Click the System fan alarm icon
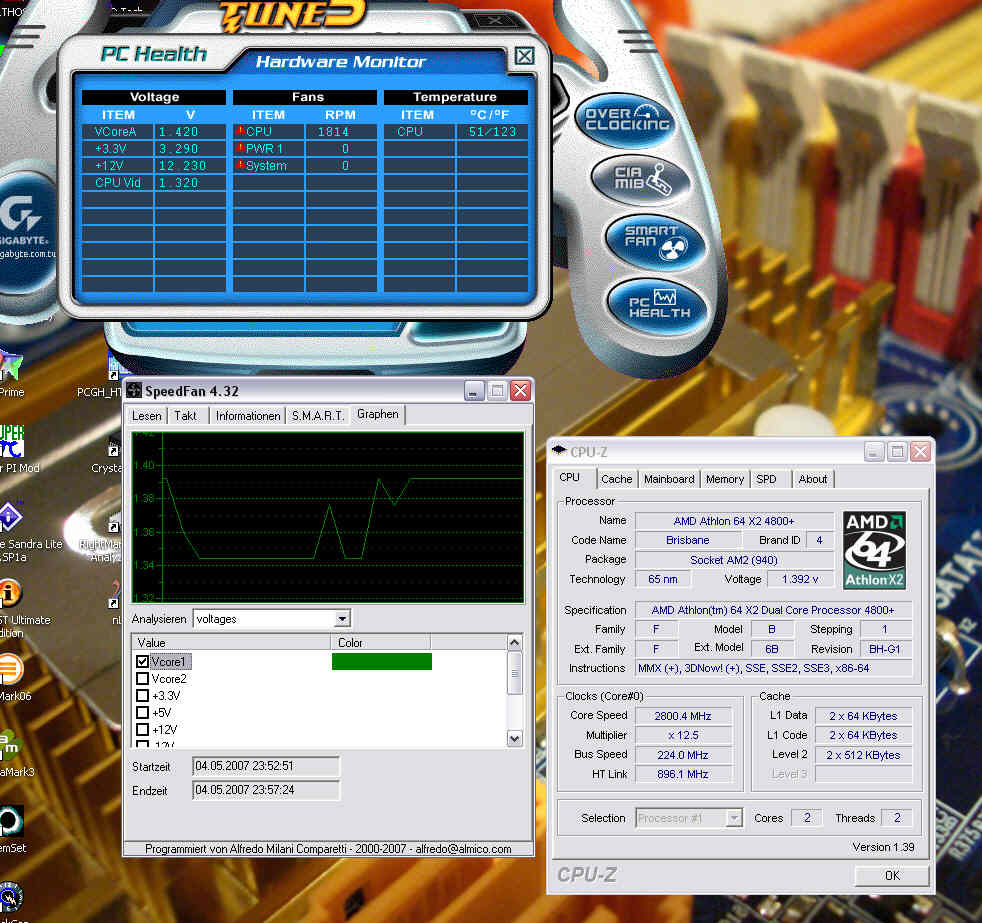The width and height of the screenshot is (982, 923). (240, 165)
